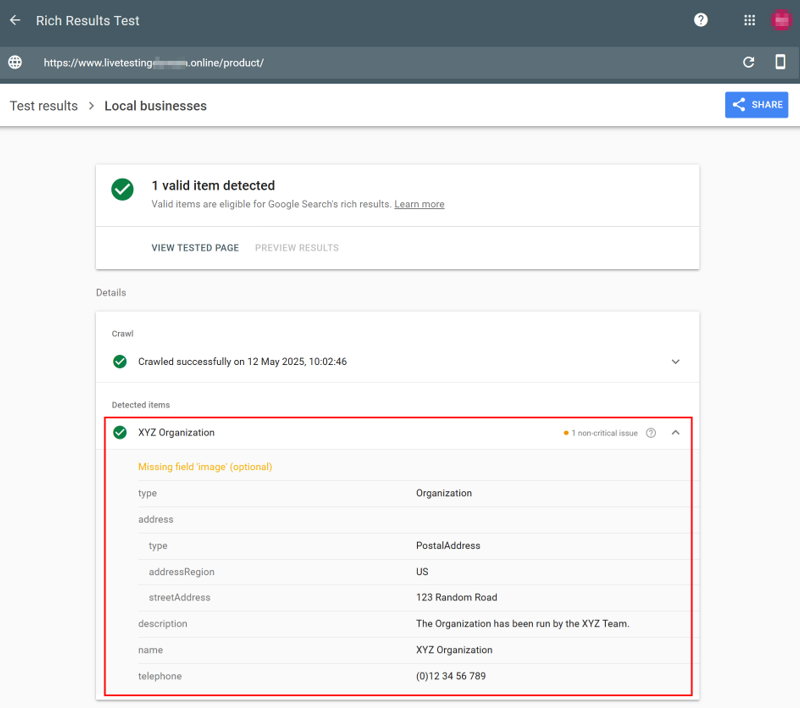Navigate to Test results breadcrumb
Image resolution: width=800 pixels, height=708 pixels.
pos(43,105)
